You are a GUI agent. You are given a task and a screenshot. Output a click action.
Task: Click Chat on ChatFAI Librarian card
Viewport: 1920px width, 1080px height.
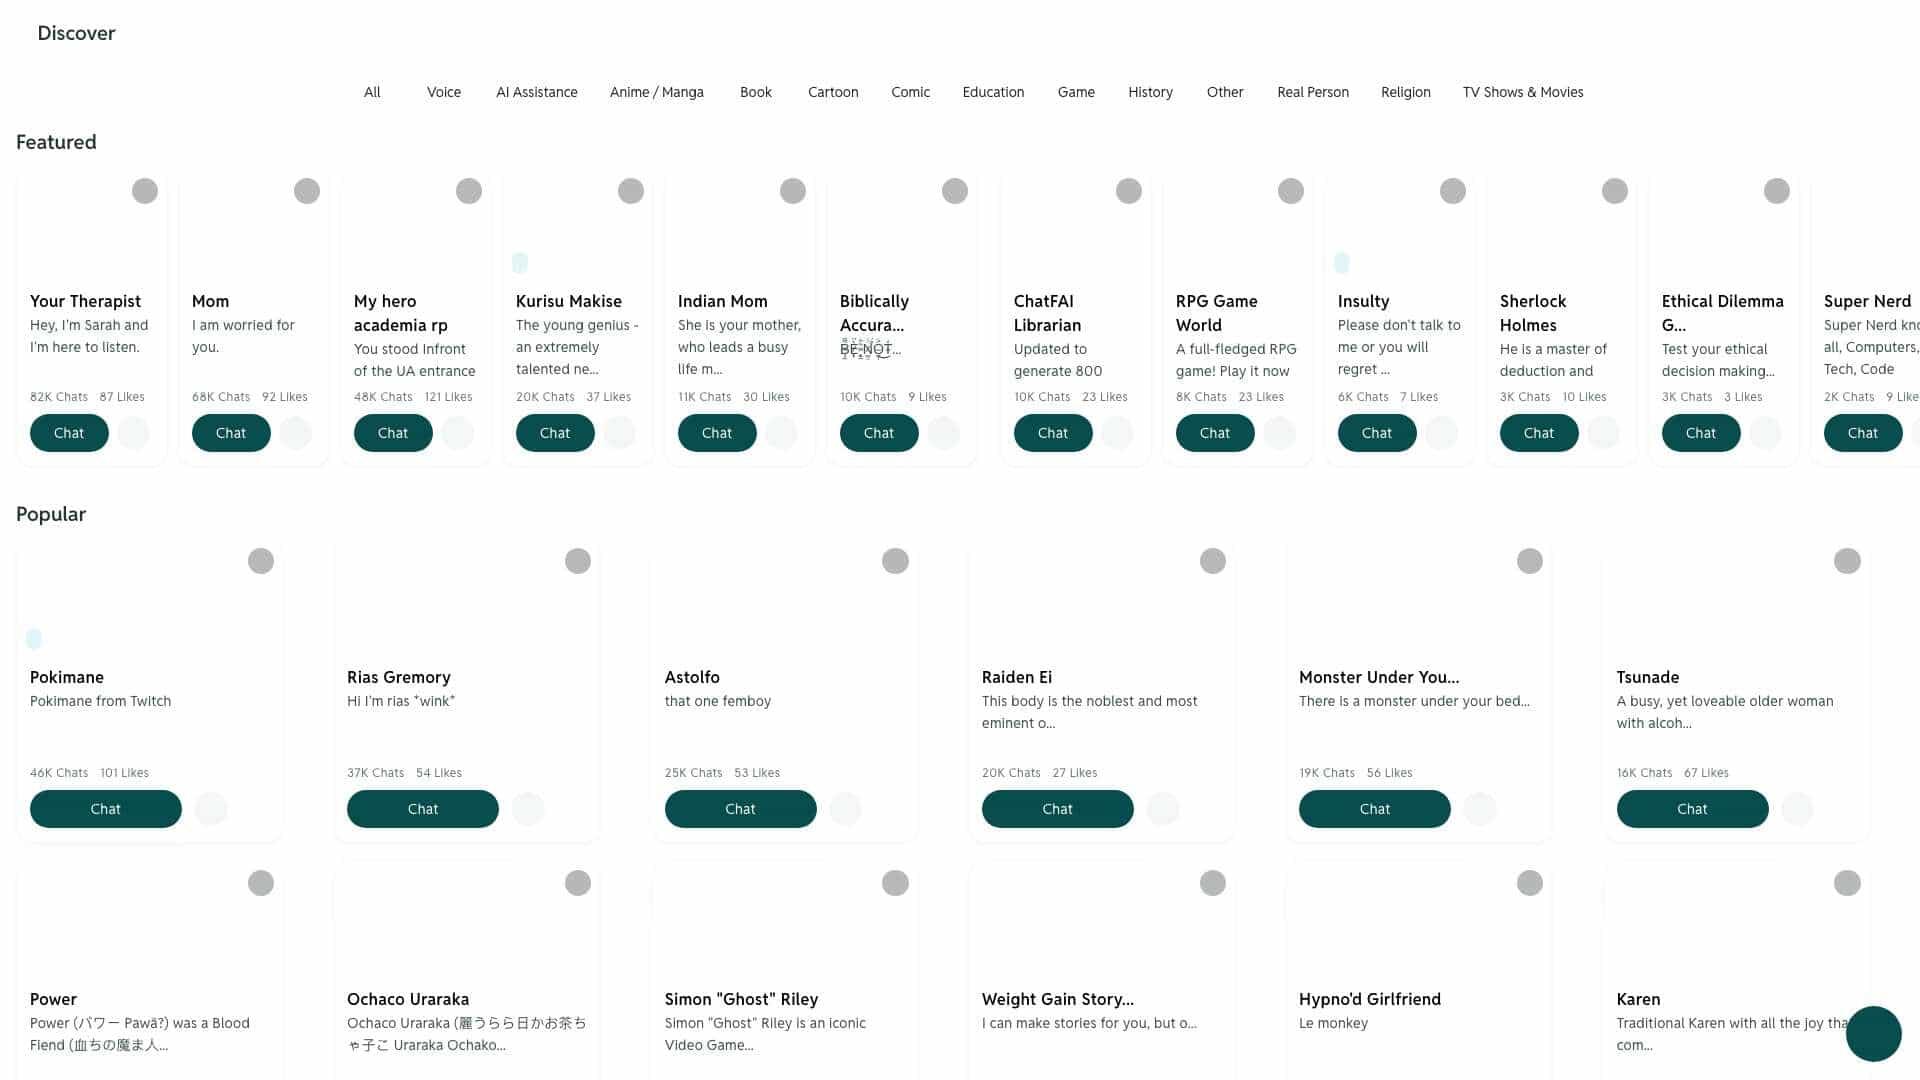(x=1052, y=433)
